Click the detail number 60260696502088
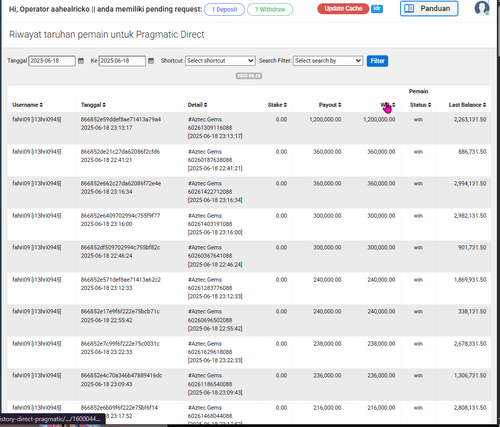The image size is (500, 427). (210, 320)
